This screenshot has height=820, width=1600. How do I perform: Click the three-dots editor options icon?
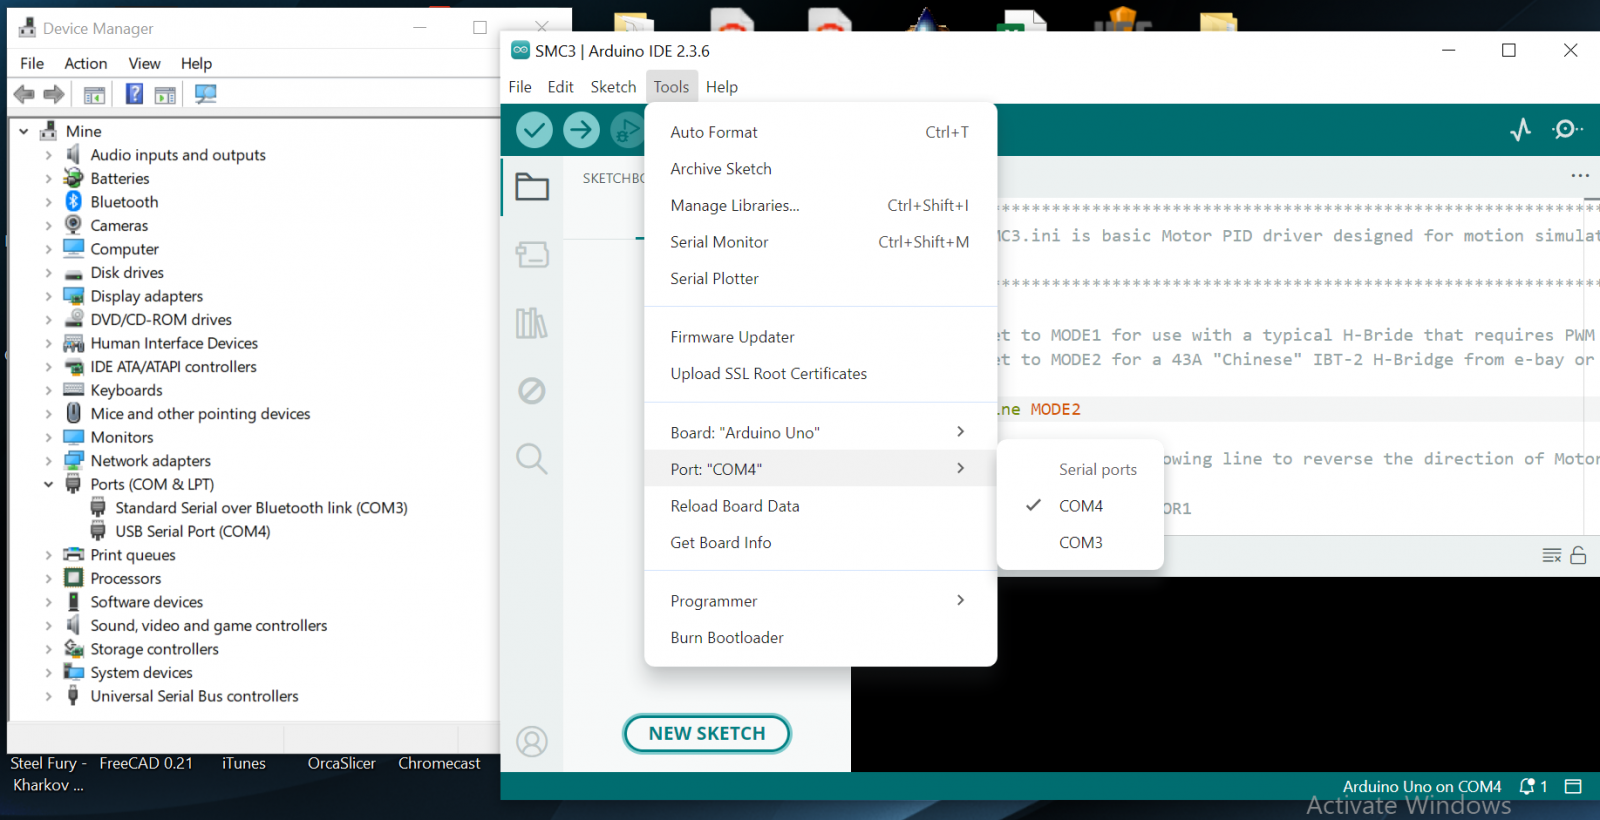click(1580, 175)
